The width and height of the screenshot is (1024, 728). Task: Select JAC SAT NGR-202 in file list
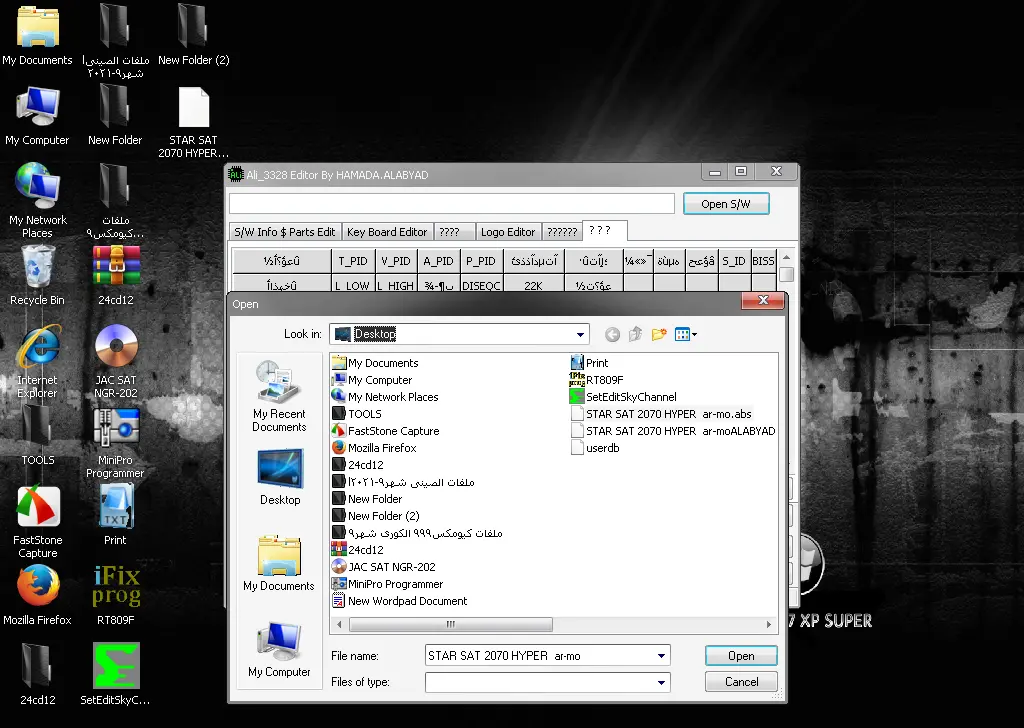pyautogui.click(x=383, y=567)
